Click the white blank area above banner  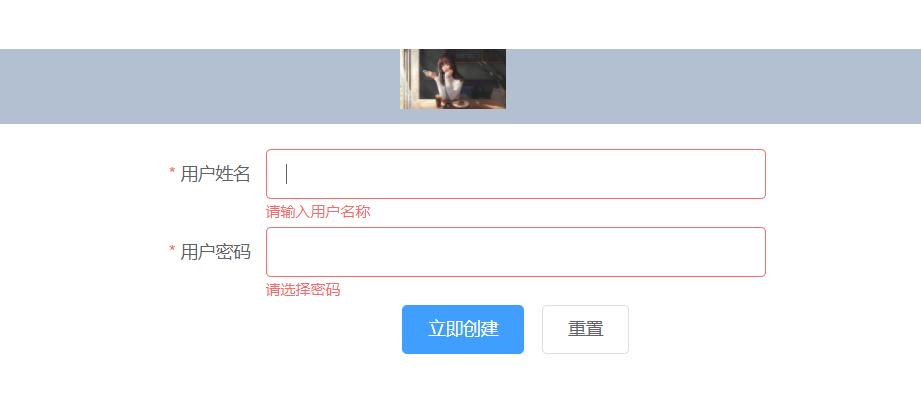pyautogui.click(x=460, y=24)
